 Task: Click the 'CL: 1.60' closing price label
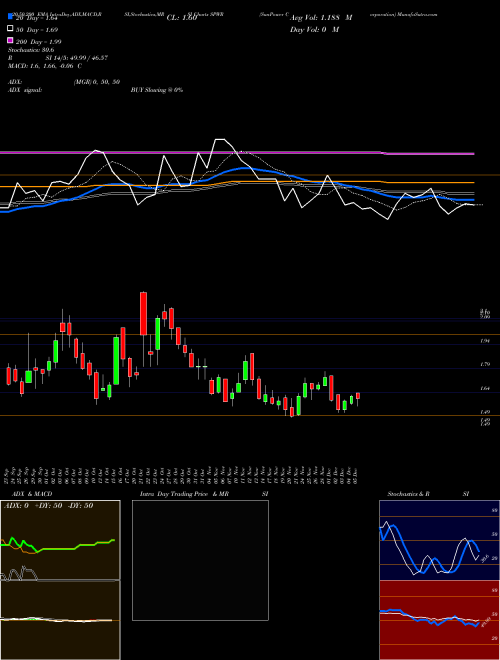pyautogui.click(x=182, y=18)
